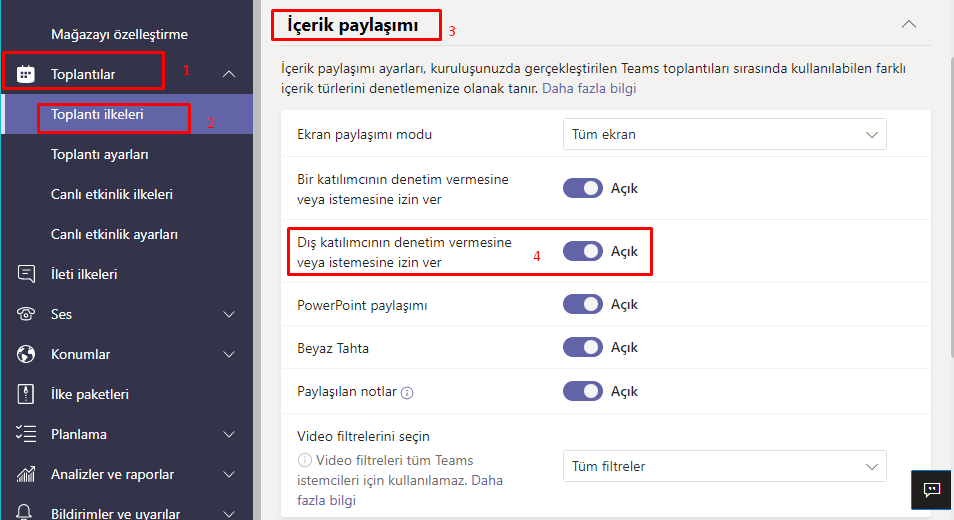954x520 pixels.
Task: Click the Analizler ve raporlar chart icon
Action: coord(27,474)
